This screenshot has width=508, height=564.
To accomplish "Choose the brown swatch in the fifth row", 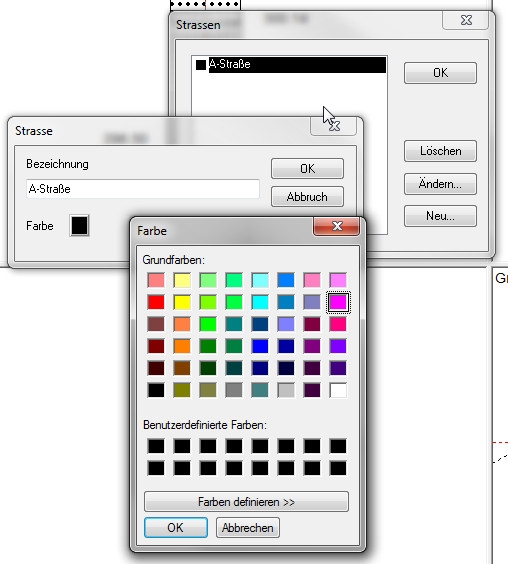I will [x=182, y=368].
